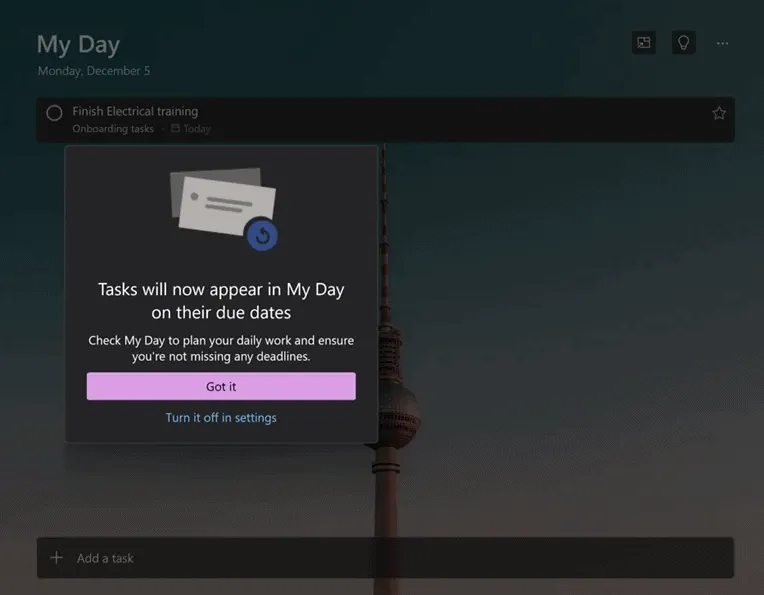The height and width of the screenshot is (595, 764).
Task: Follow the Turn it off in settings link
Action: coord(221,418)
